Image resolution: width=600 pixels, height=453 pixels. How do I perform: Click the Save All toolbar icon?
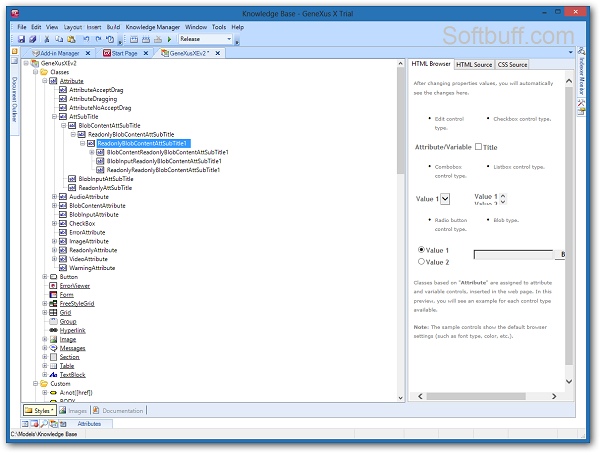33,39
